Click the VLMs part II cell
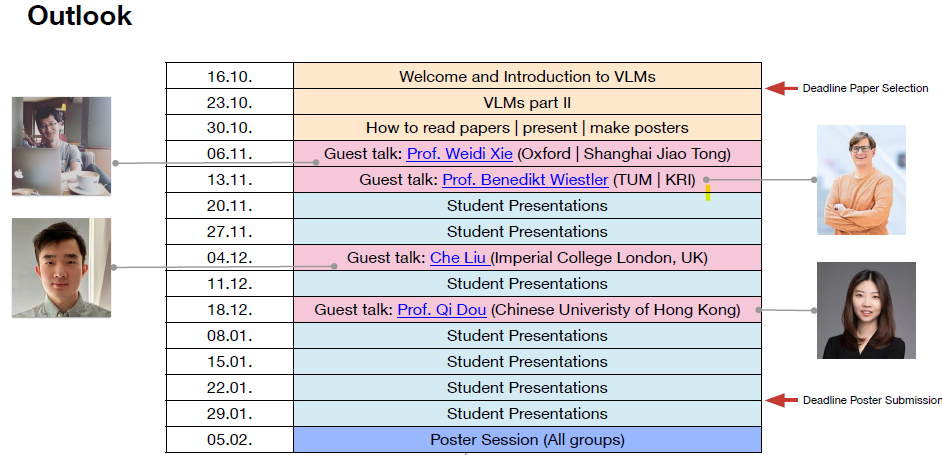This screenshot has width=942, height=455. pos(527,102)
